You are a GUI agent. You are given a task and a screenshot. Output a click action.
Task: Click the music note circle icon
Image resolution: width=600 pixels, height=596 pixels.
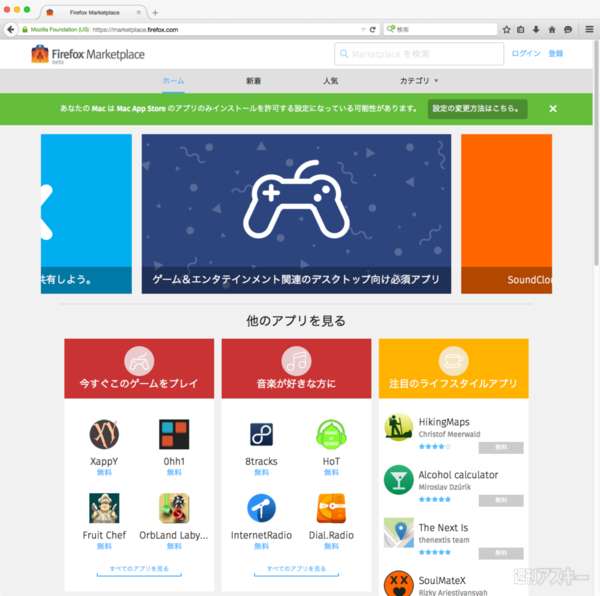[x=297, y=361]
